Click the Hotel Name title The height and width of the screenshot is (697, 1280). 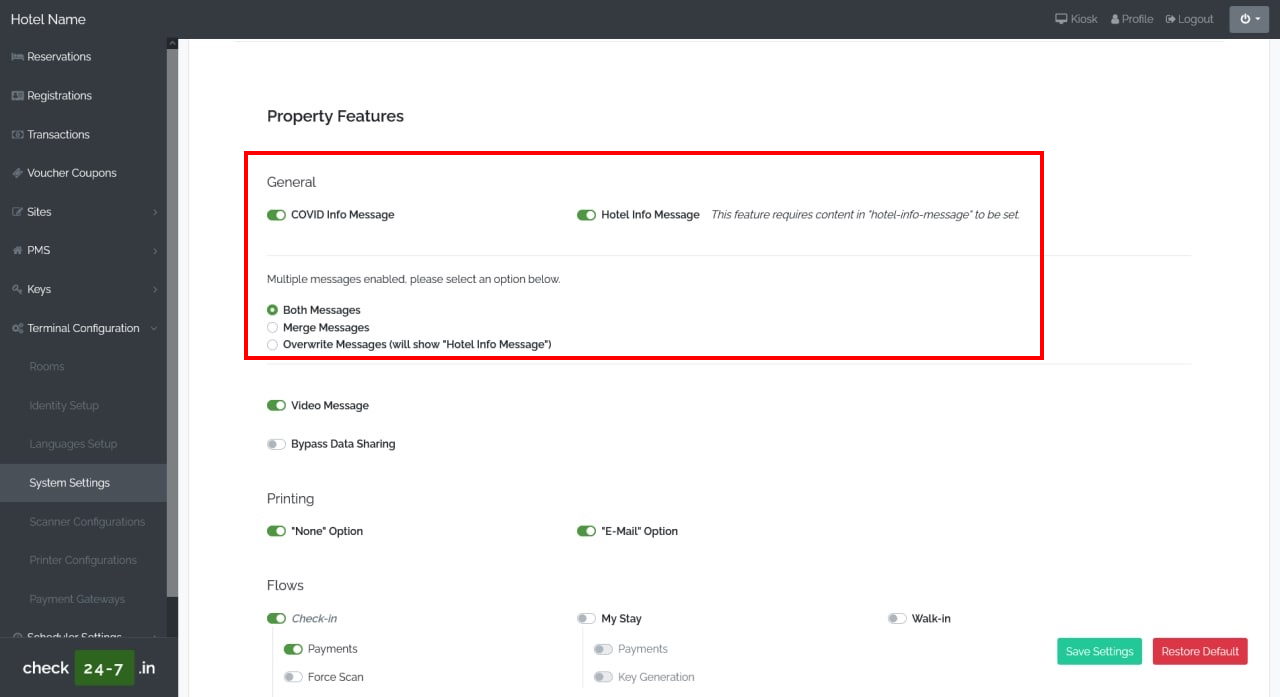[48, 19]
